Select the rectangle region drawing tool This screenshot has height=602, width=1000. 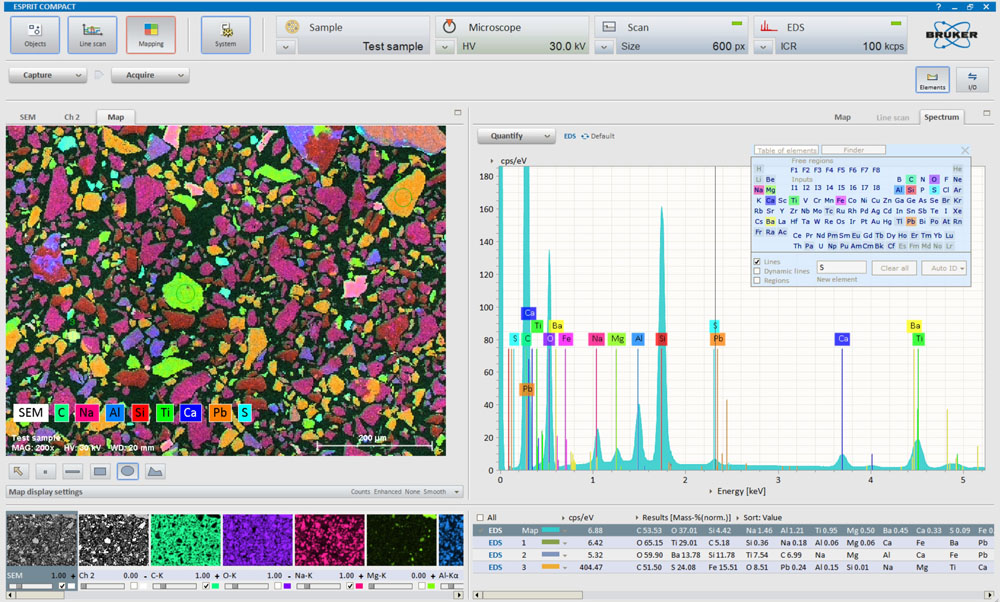point(99,470)
